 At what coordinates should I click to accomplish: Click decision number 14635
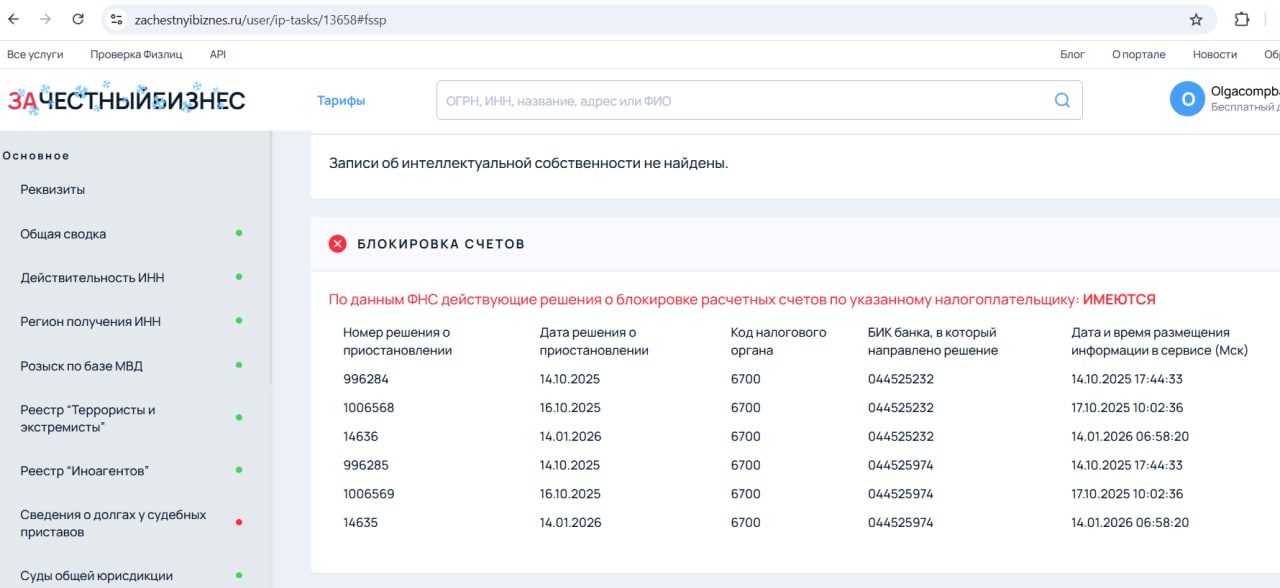pos(360,522)
